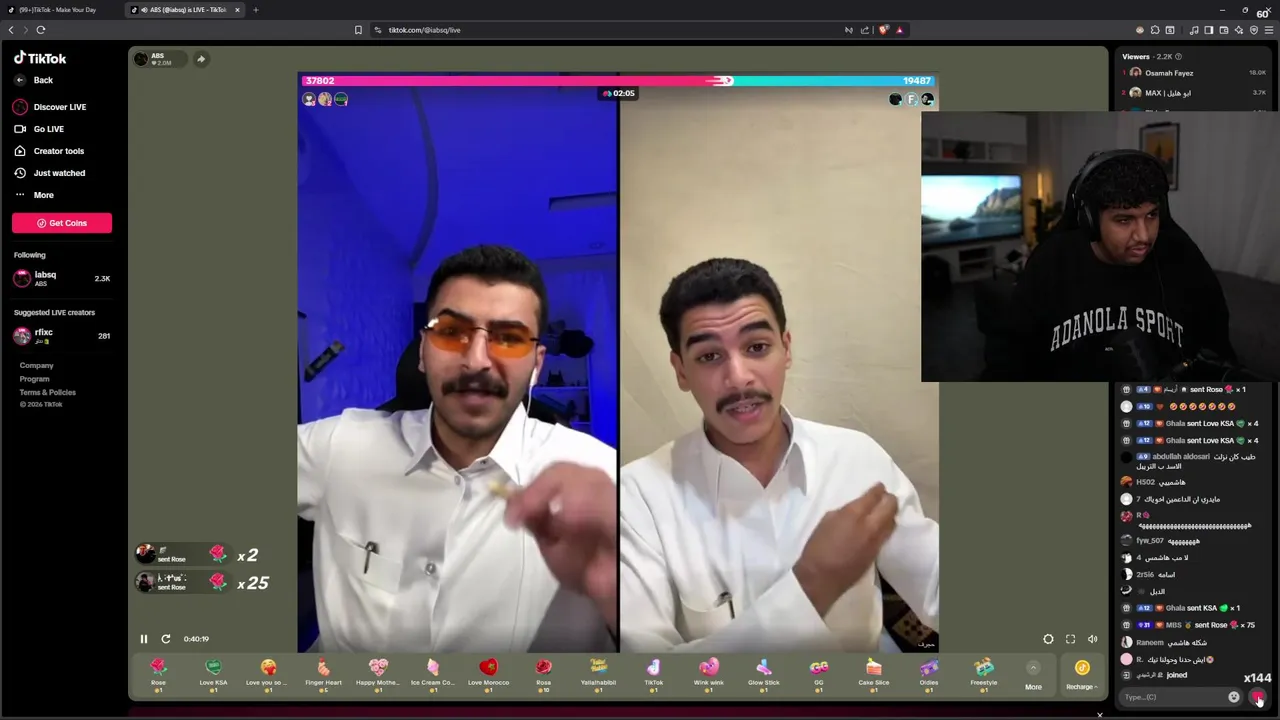1280x720 pixels.
Task: Send the Glow Stick gift
Action: [x=763, y=674]
